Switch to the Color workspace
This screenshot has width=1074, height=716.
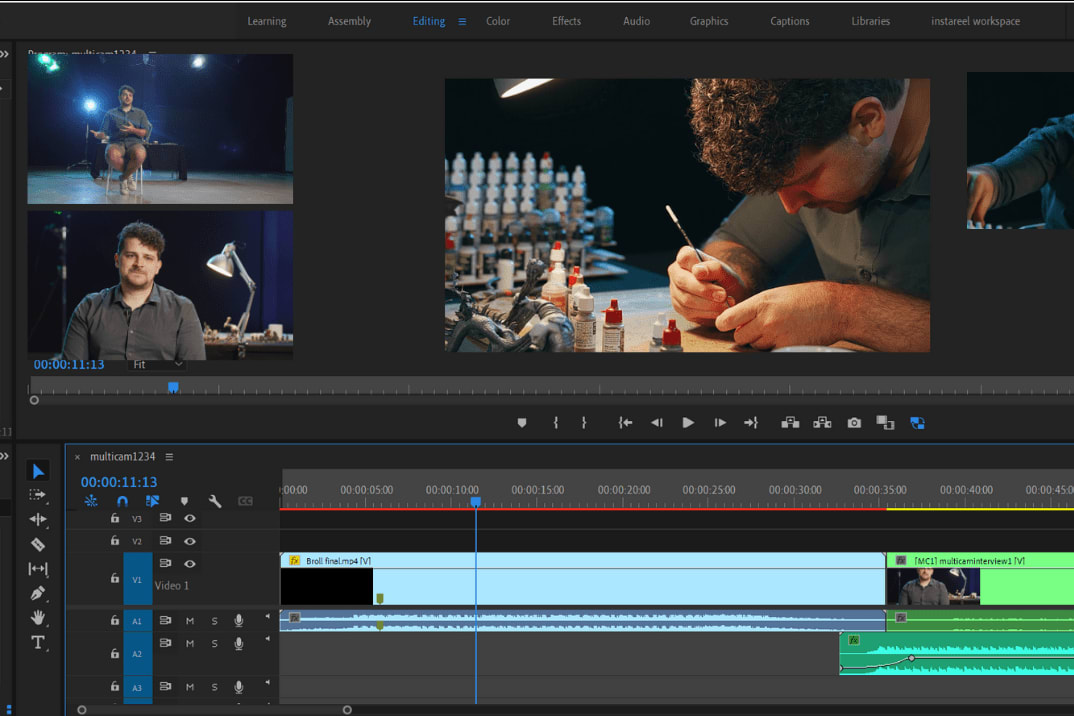coord(498,21)
